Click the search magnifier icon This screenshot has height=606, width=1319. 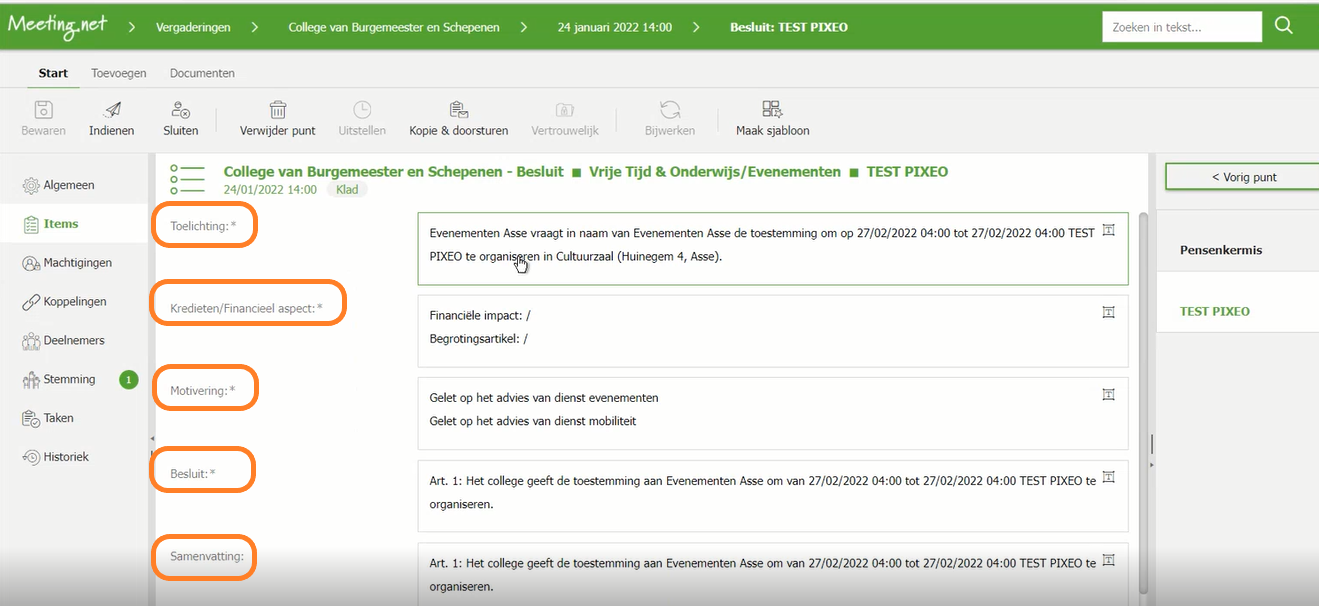coord(1284,27)
